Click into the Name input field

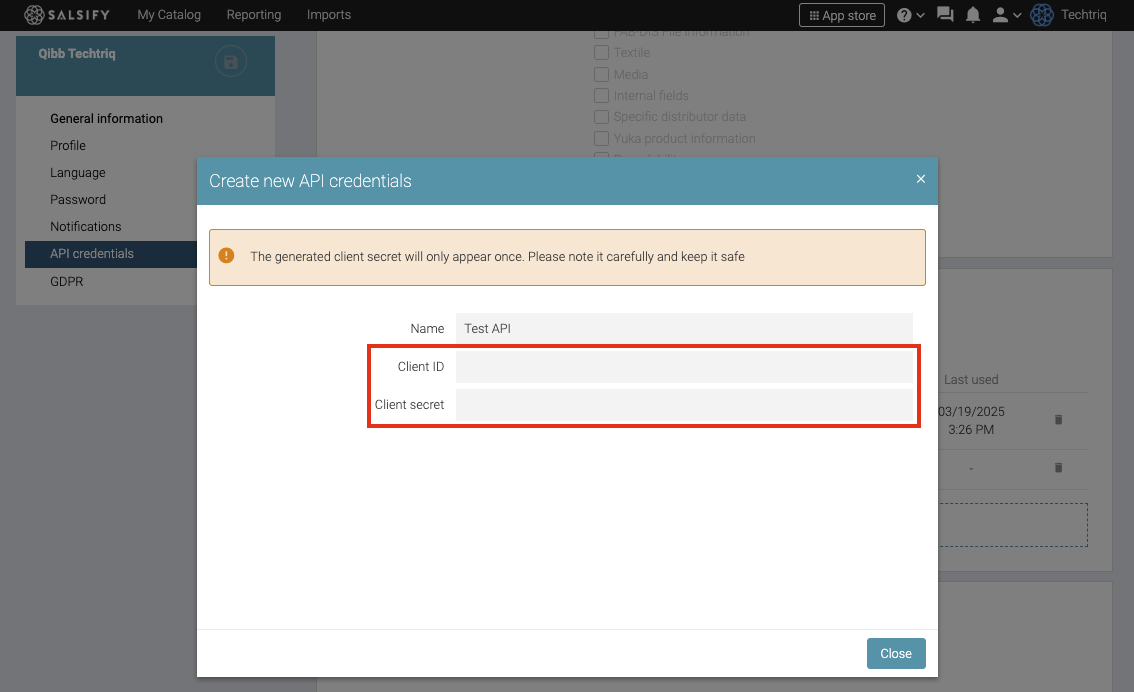(683, 328)
